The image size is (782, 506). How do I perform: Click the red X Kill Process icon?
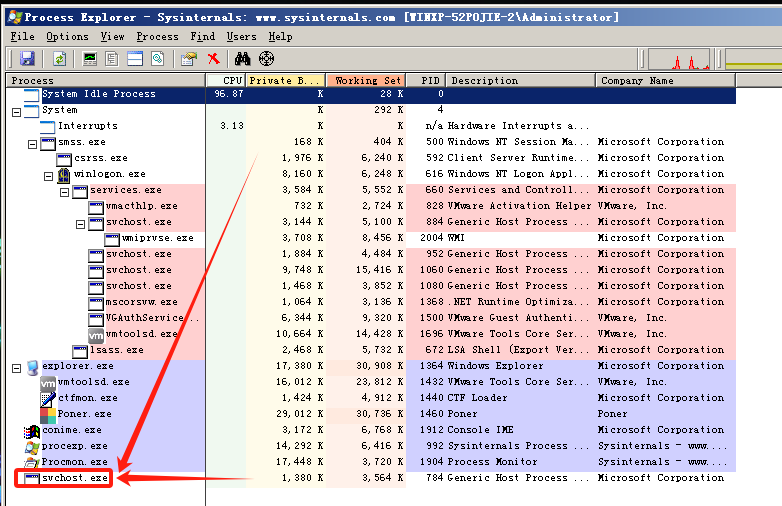click(x=213, y=59)
